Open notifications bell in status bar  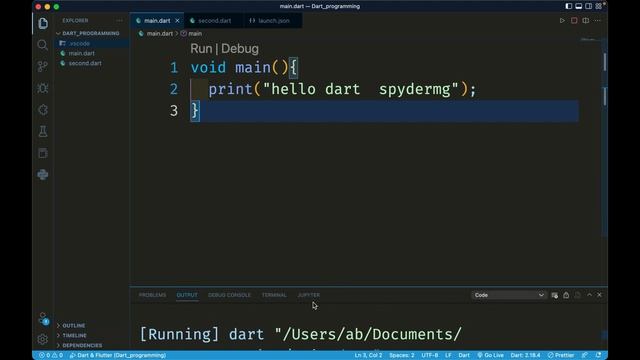(x=598, y=355)
